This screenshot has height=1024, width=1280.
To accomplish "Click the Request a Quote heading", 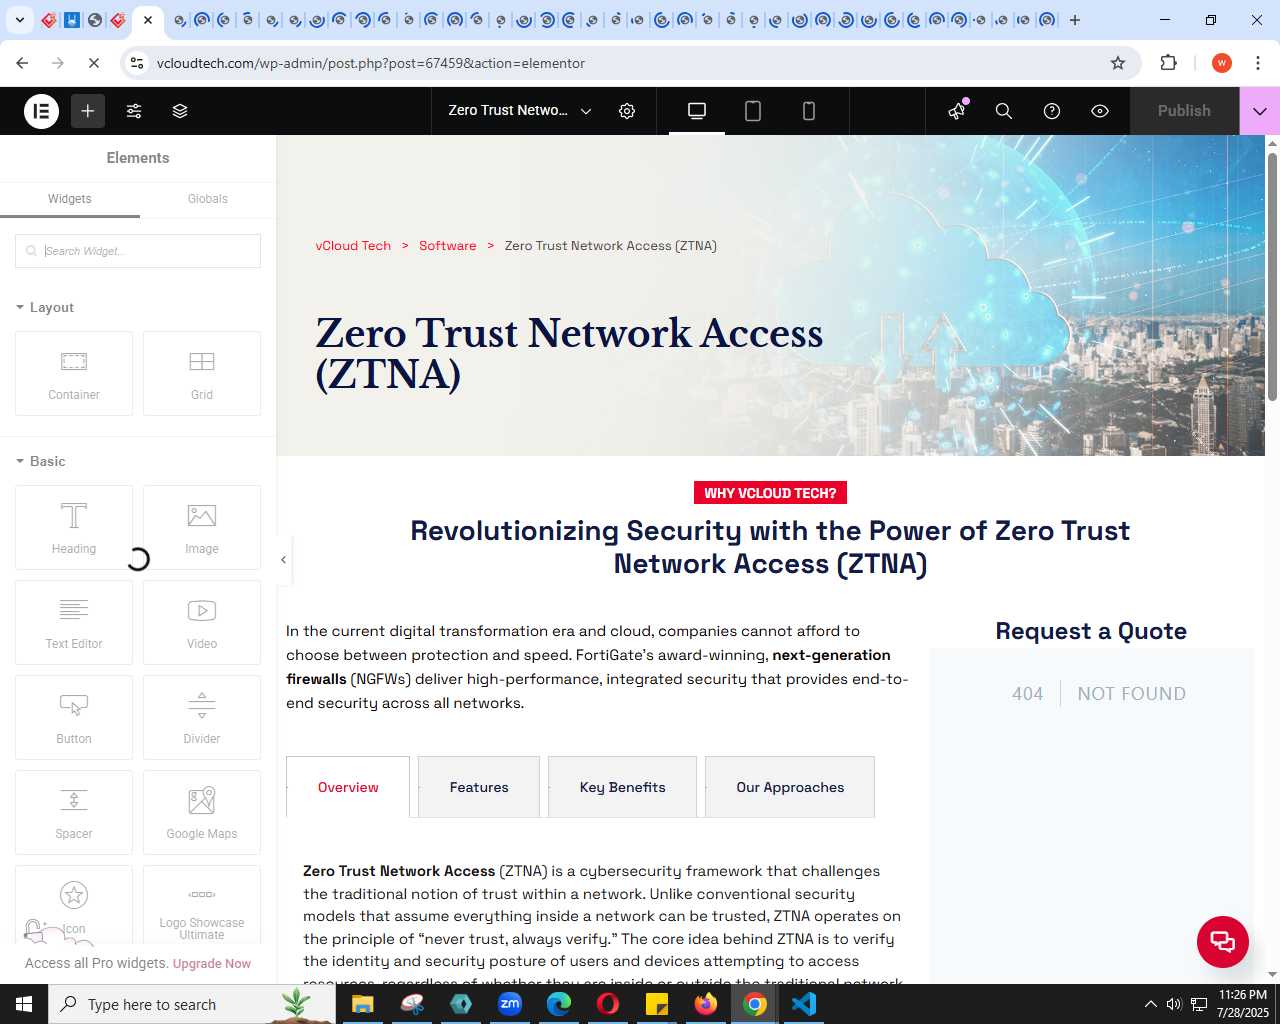I will 1091,631.
